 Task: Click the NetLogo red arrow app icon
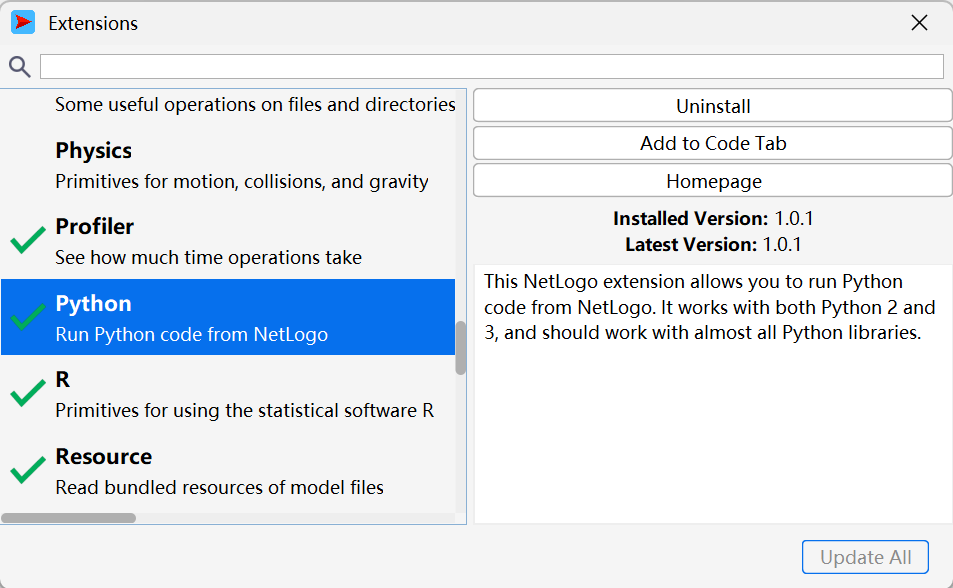[x=22, y=22]
